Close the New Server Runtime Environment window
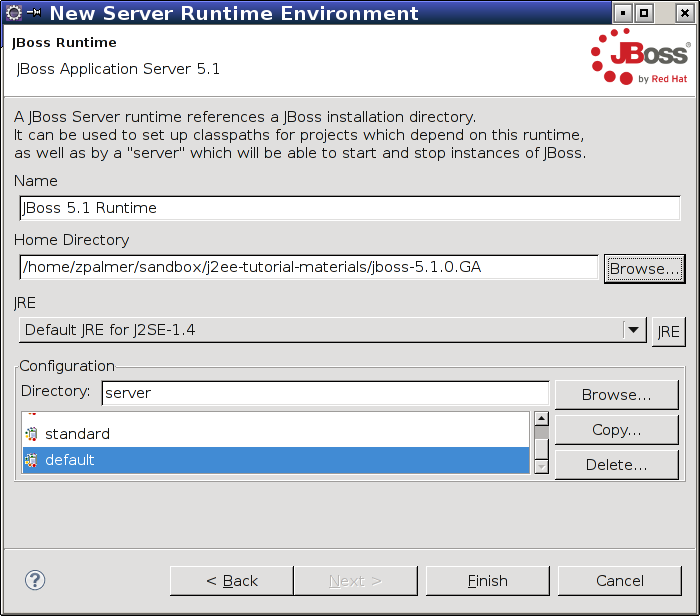The height and width of the screenshot is (616, 700). 684,13
